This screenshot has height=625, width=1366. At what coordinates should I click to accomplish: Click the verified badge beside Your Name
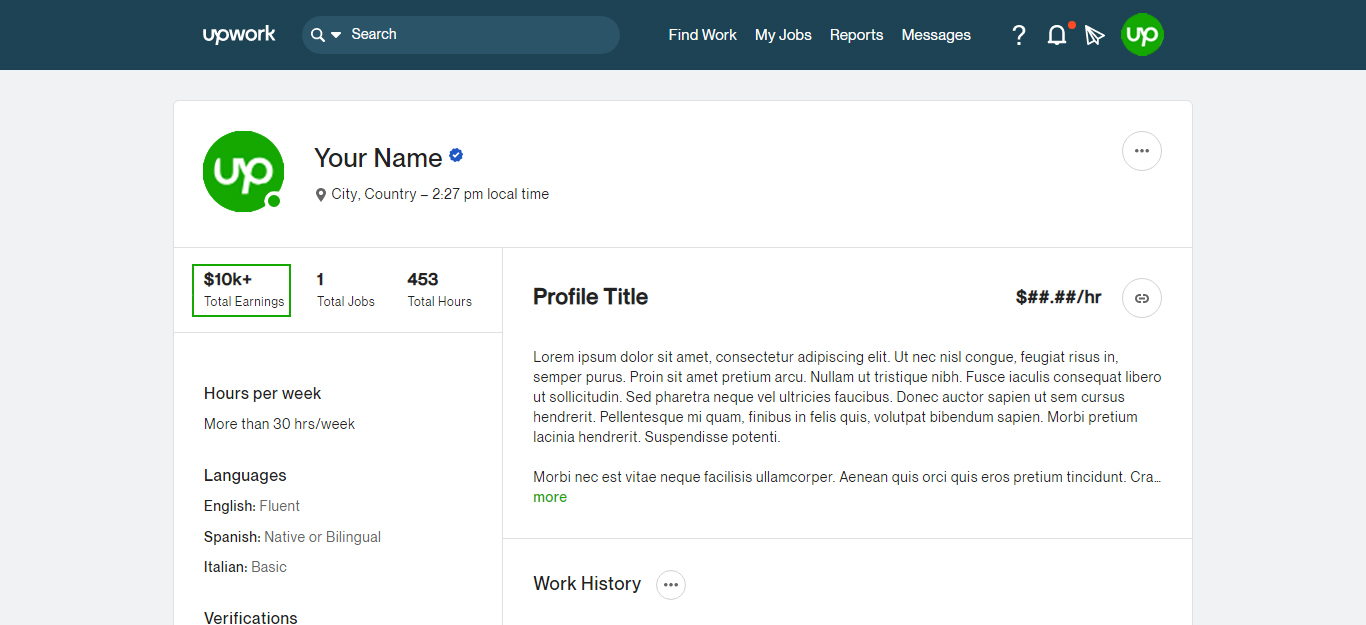(456, 156)
